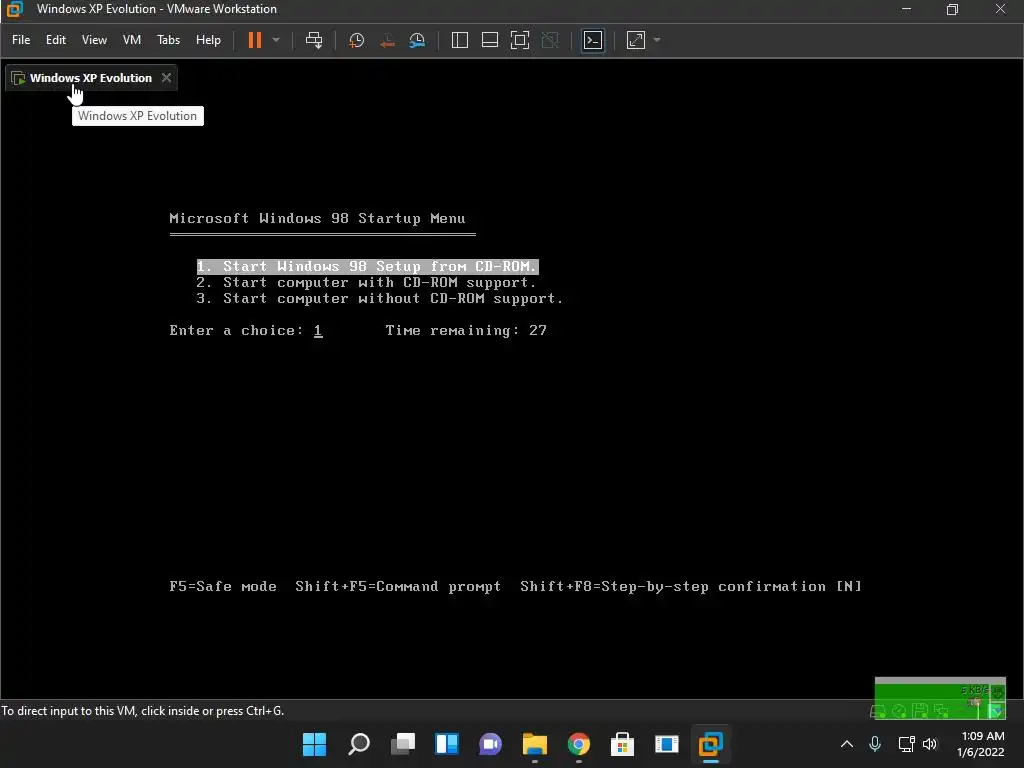
Task: Toggle the library sidebar panel
Action: coord(460,40)
